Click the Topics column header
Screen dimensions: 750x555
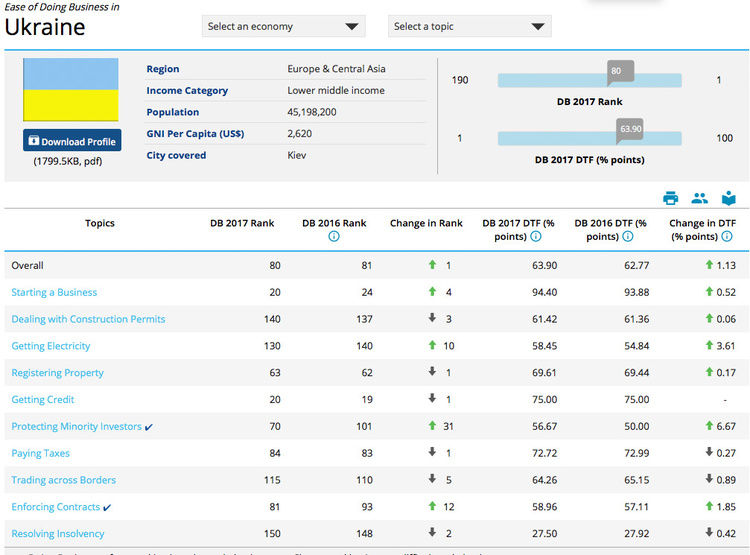coord(100,223)
